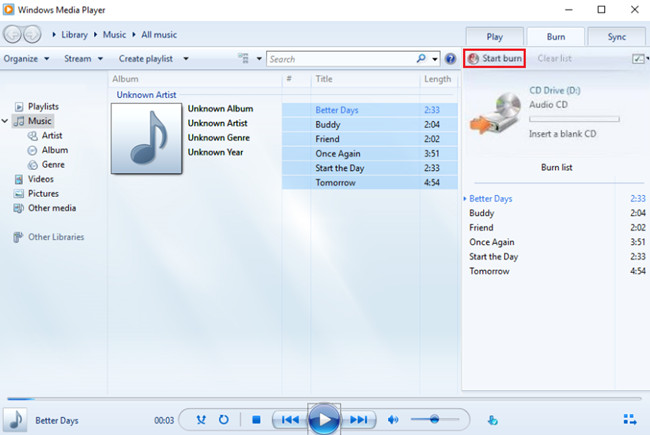This screenshot has width=650, height=435.
Task: Mute the speaker volume
Action: click(393, 420)
